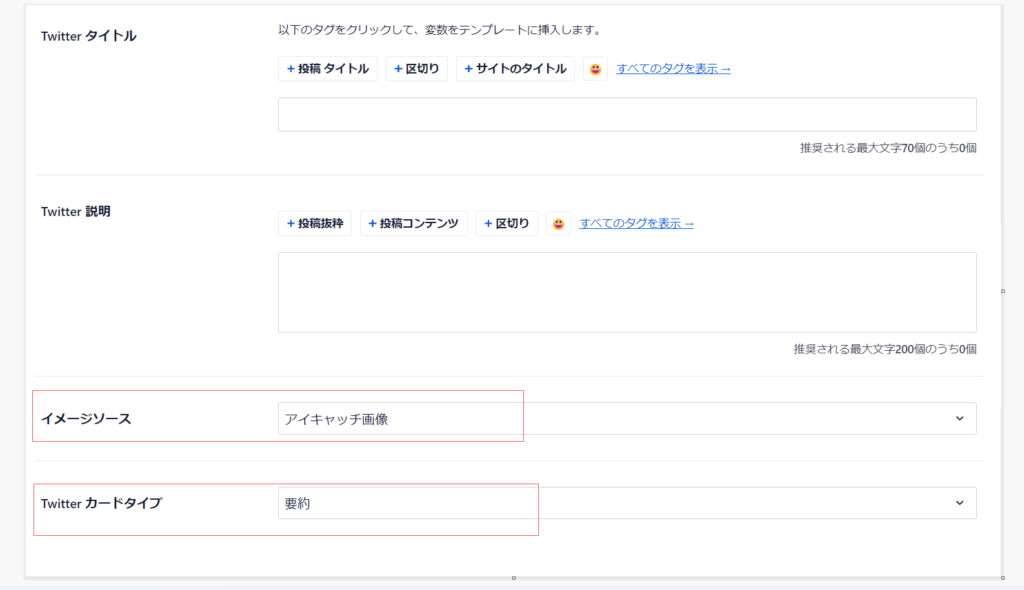Click the 200-character recommended count text
Screen dimensions: 1024x590
coord(885,350)
